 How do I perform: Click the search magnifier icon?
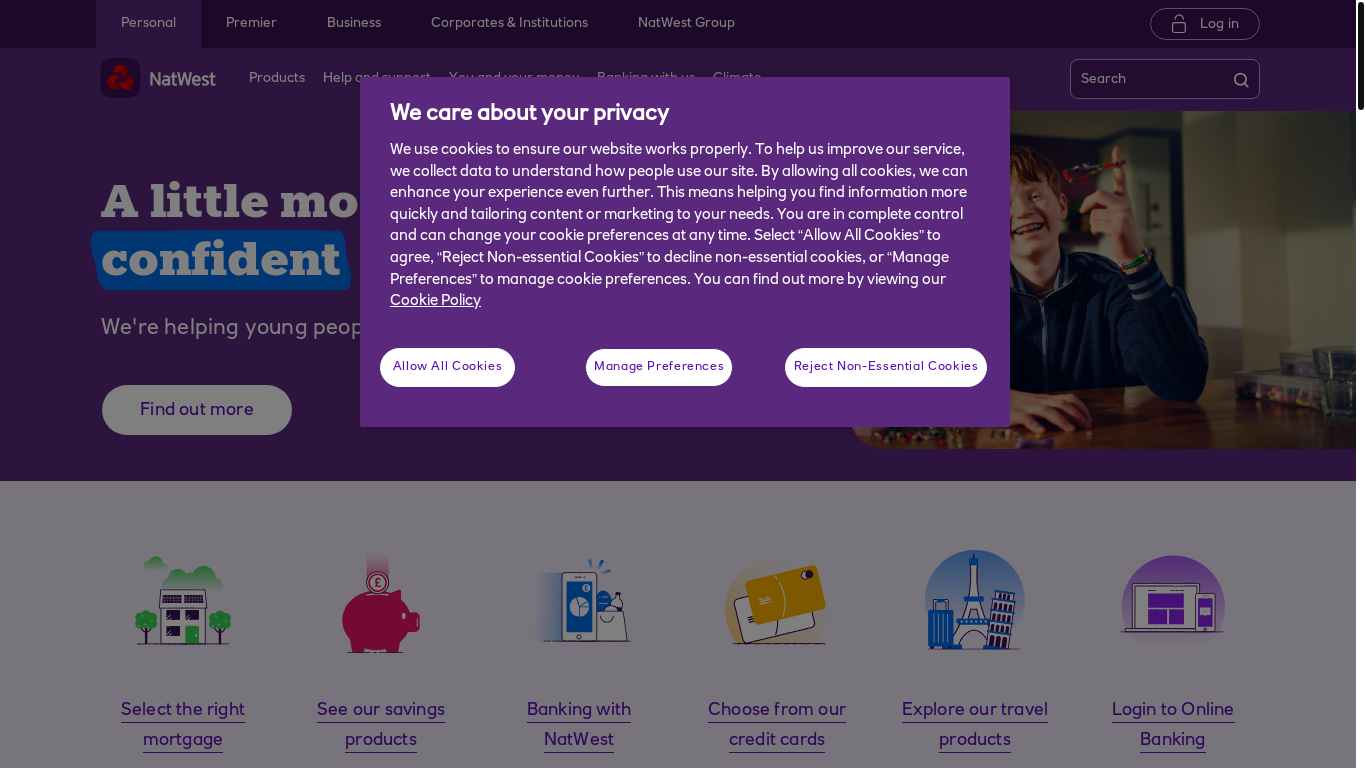[x=1241, y=80]
